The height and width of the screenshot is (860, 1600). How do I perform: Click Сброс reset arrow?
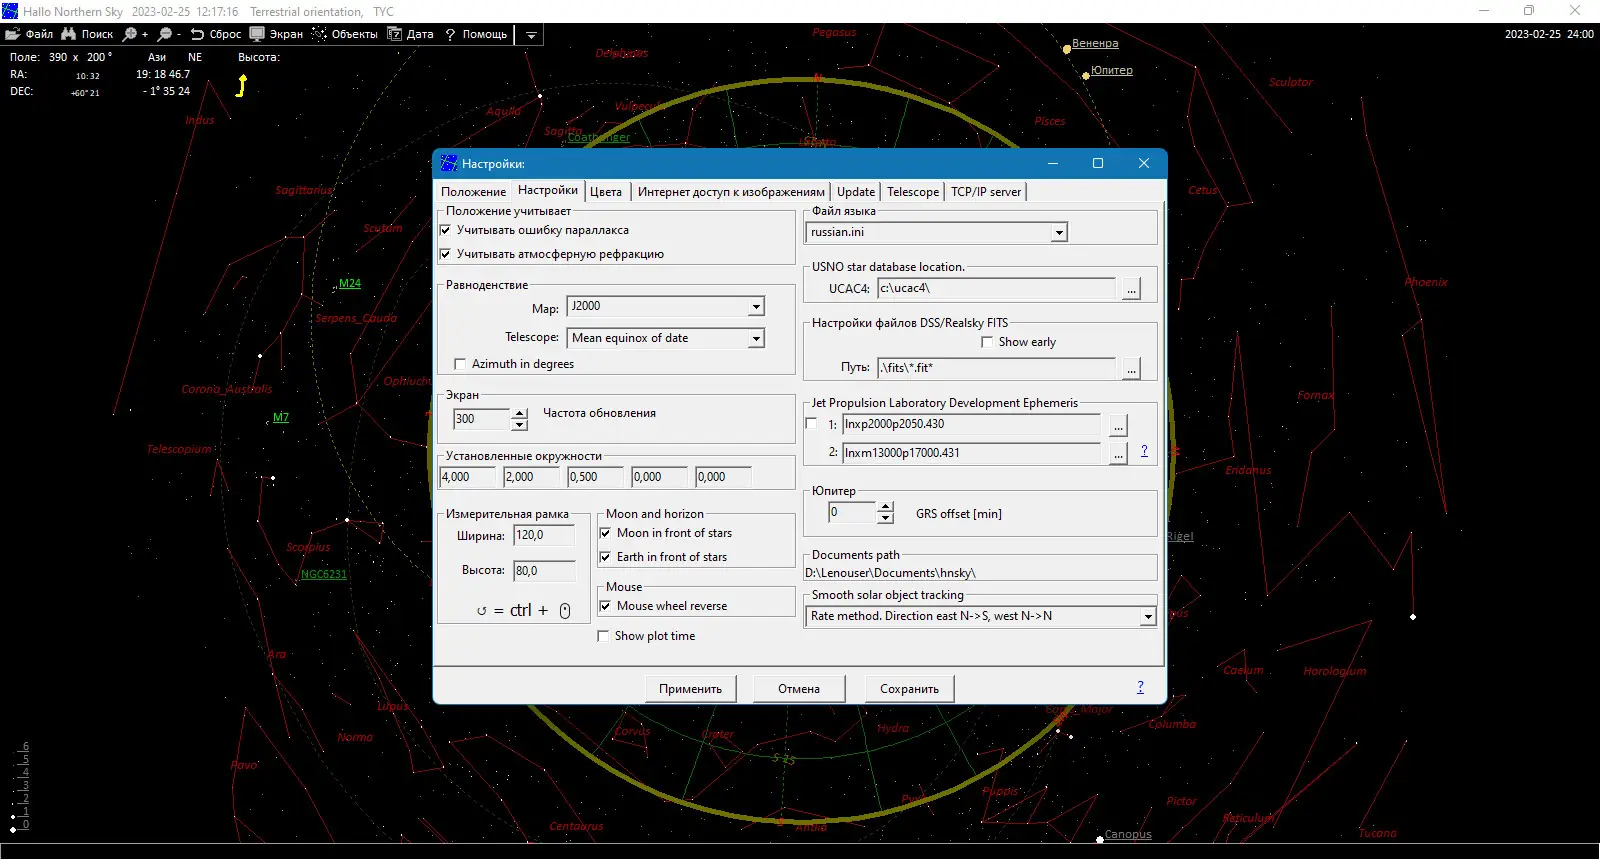pyautogui.click(x=197, y=34)
